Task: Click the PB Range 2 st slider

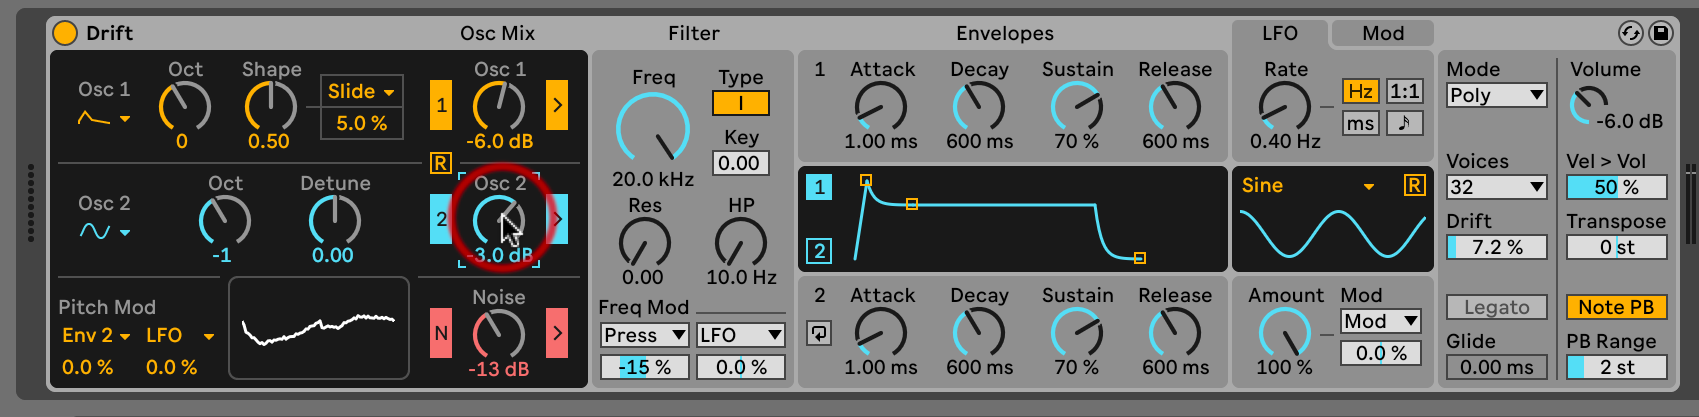Action: 1616,367
